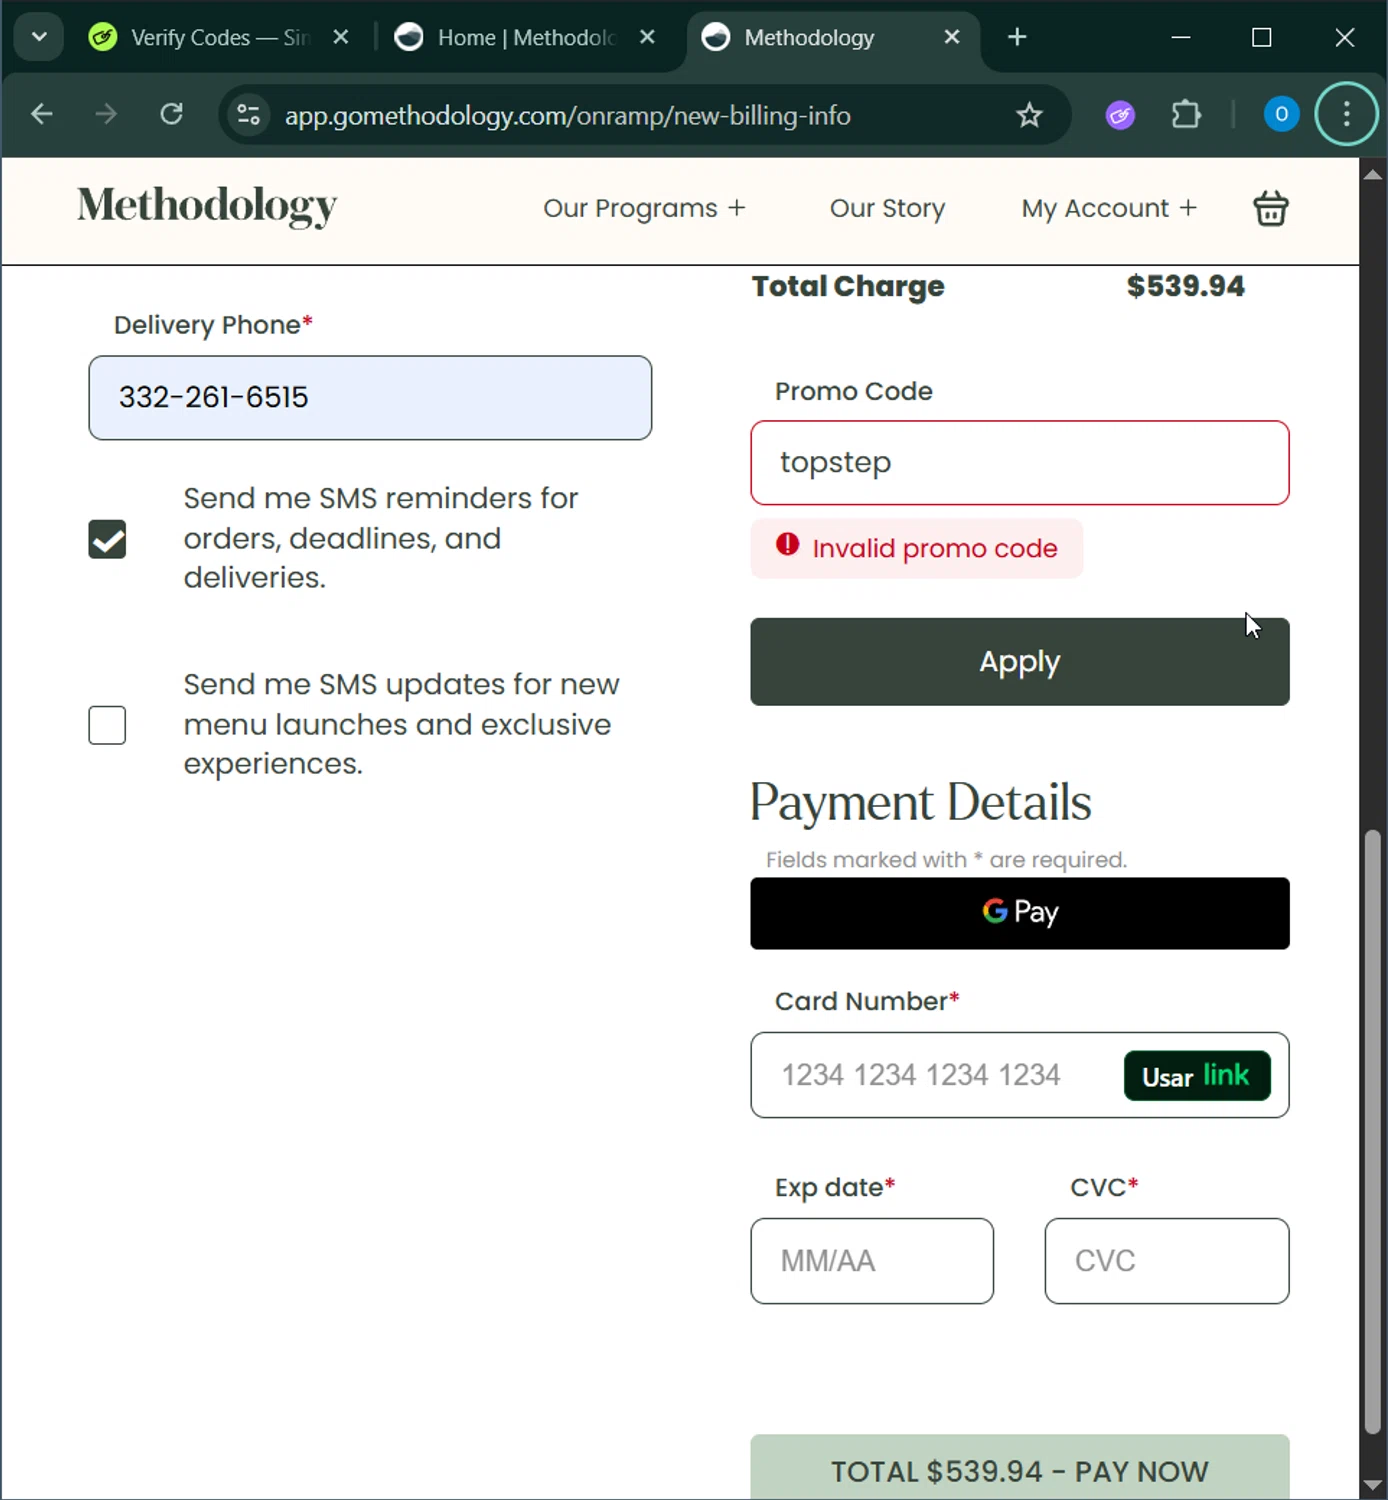
Task: Open the tab search dropdown arrow
Action: [39, 37]
